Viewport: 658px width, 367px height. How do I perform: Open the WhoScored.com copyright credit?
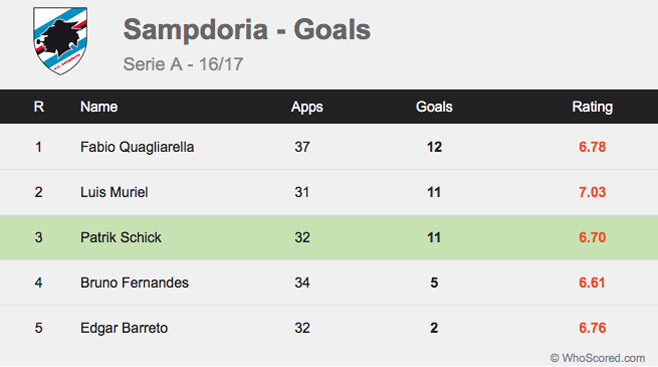point(598,358)
